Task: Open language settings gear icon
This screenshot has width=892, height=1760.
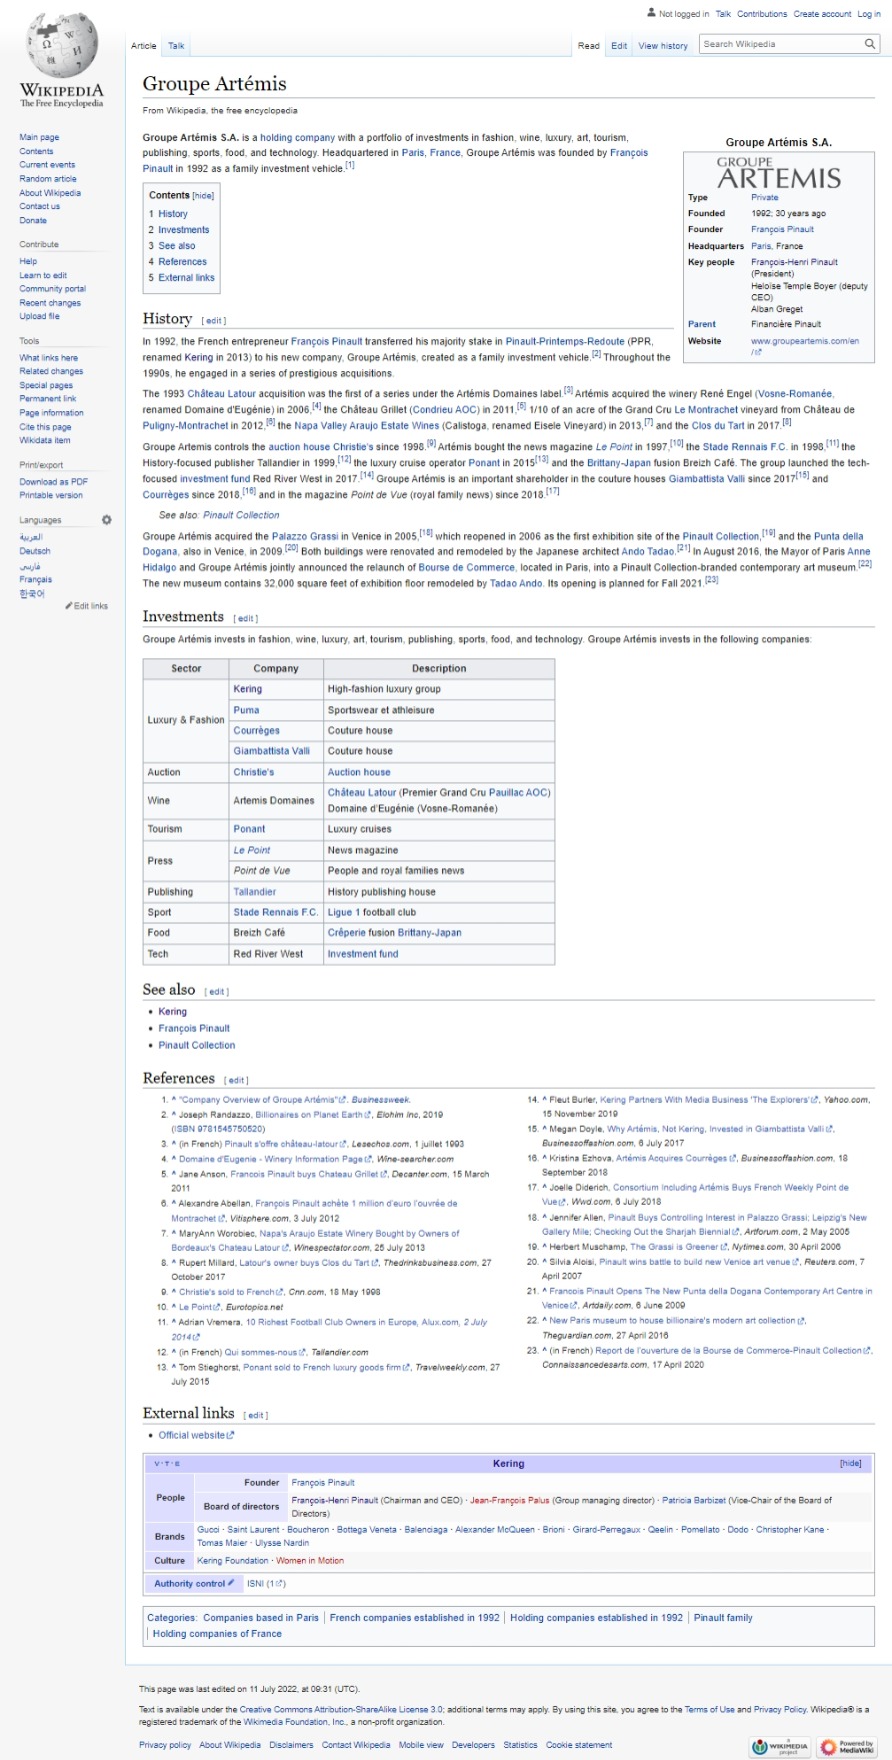Action: [x=106, y=520]
